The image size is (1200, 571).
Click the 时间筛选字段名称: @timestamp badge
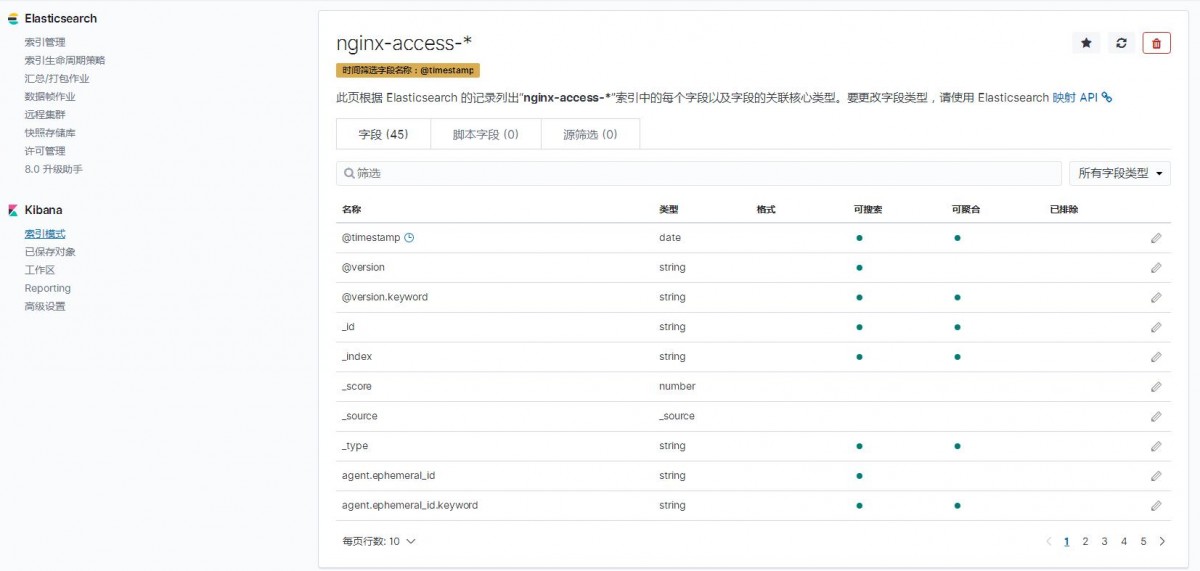click(408, 70)
